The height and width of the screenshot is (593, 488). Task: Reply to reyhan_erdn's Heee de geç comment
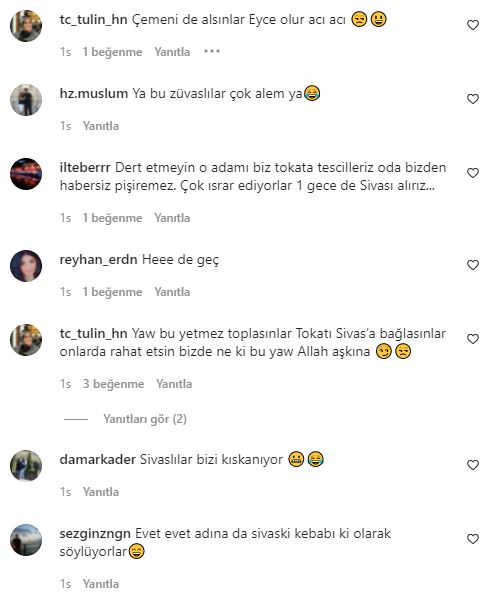click(x=172, y=292)
